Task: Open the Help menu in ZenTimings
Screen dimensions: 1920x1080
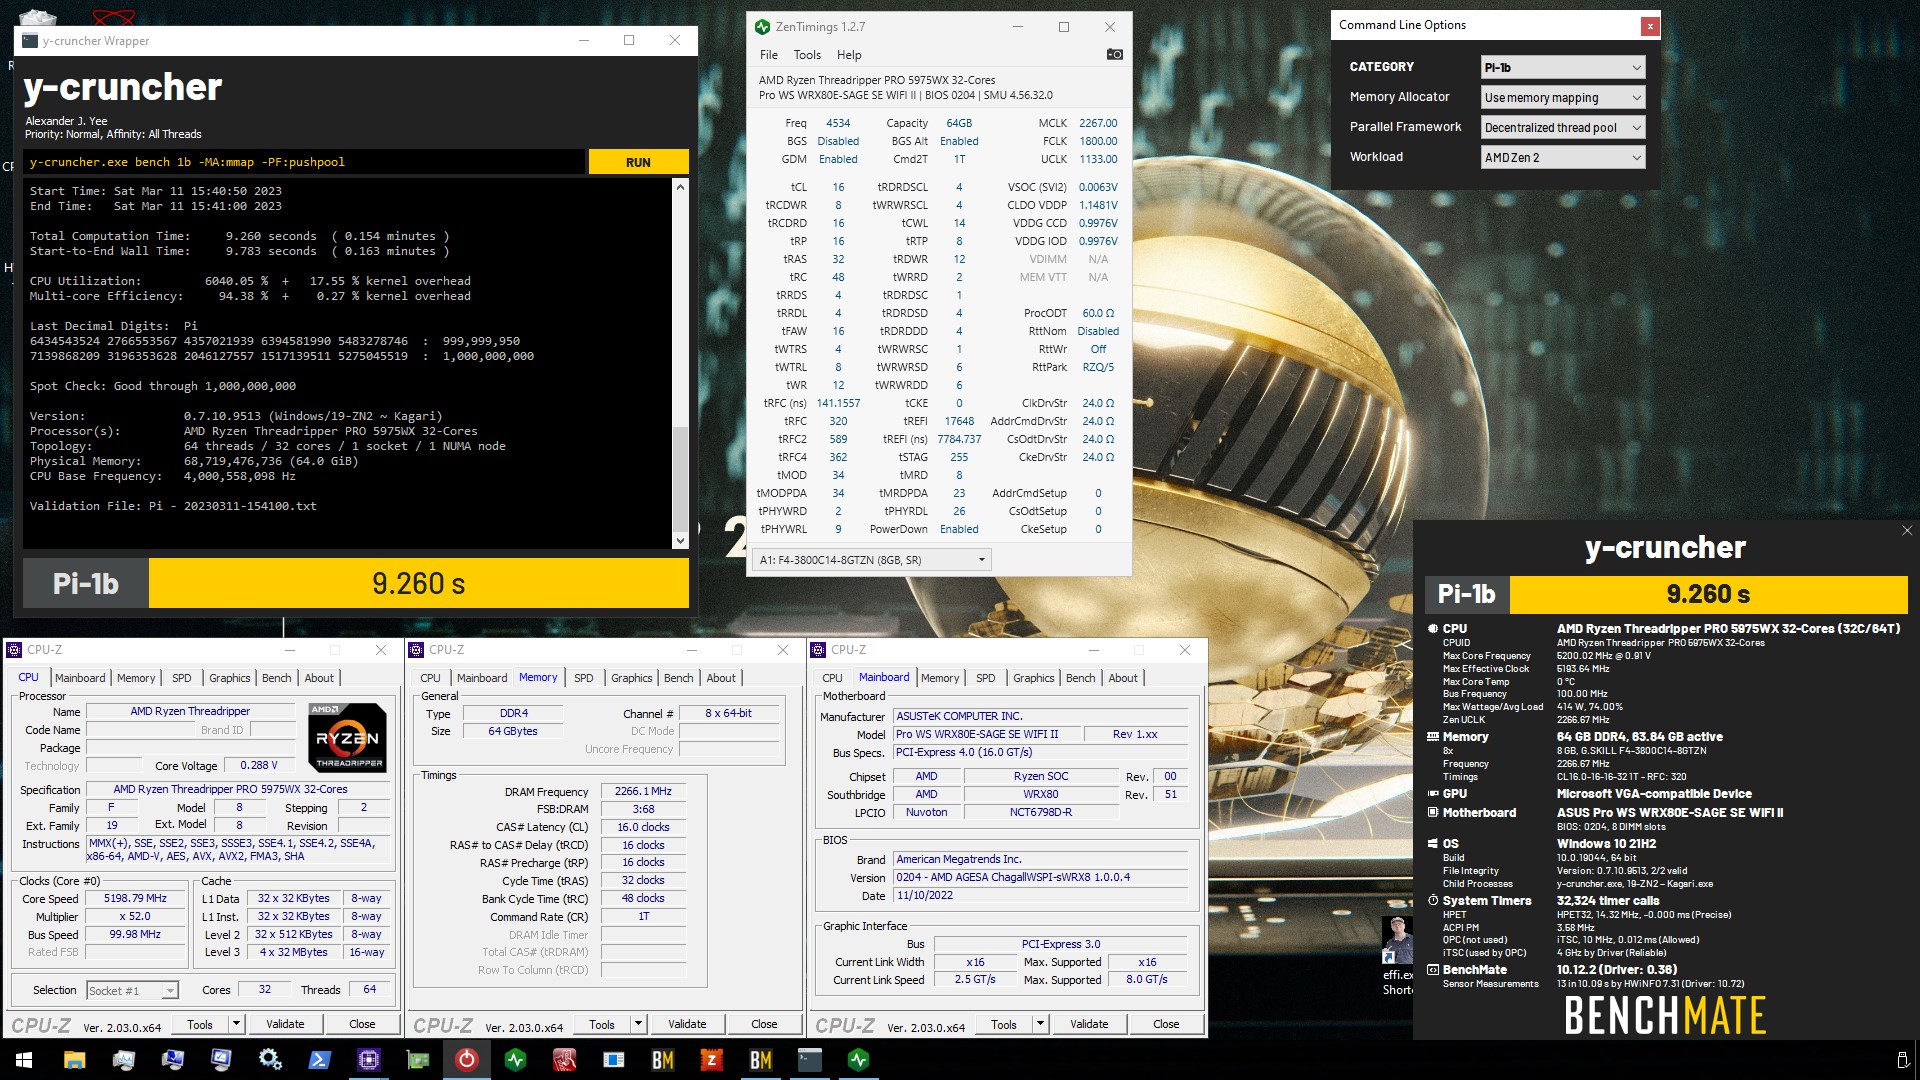Action: [x=849, y=55]
